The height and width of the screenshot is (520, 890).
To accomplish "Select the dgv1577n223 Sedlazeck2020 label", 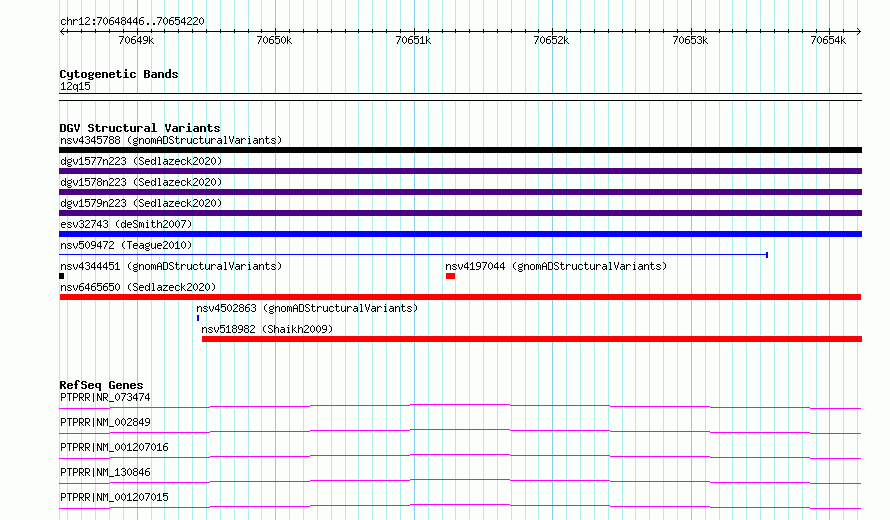I will (x=141, y=161).
